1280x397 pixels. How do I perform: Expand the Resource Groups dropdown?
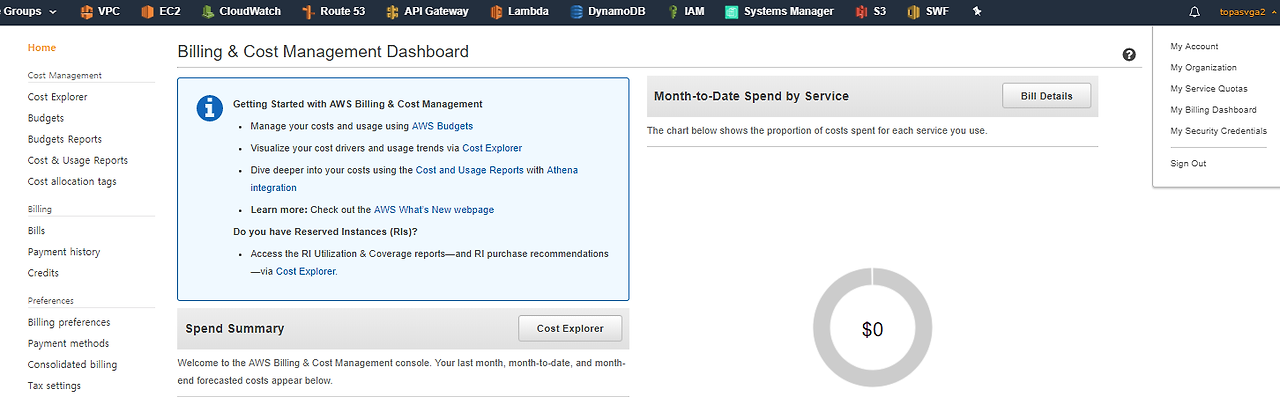pyautogui.click(x=30, y=11)
